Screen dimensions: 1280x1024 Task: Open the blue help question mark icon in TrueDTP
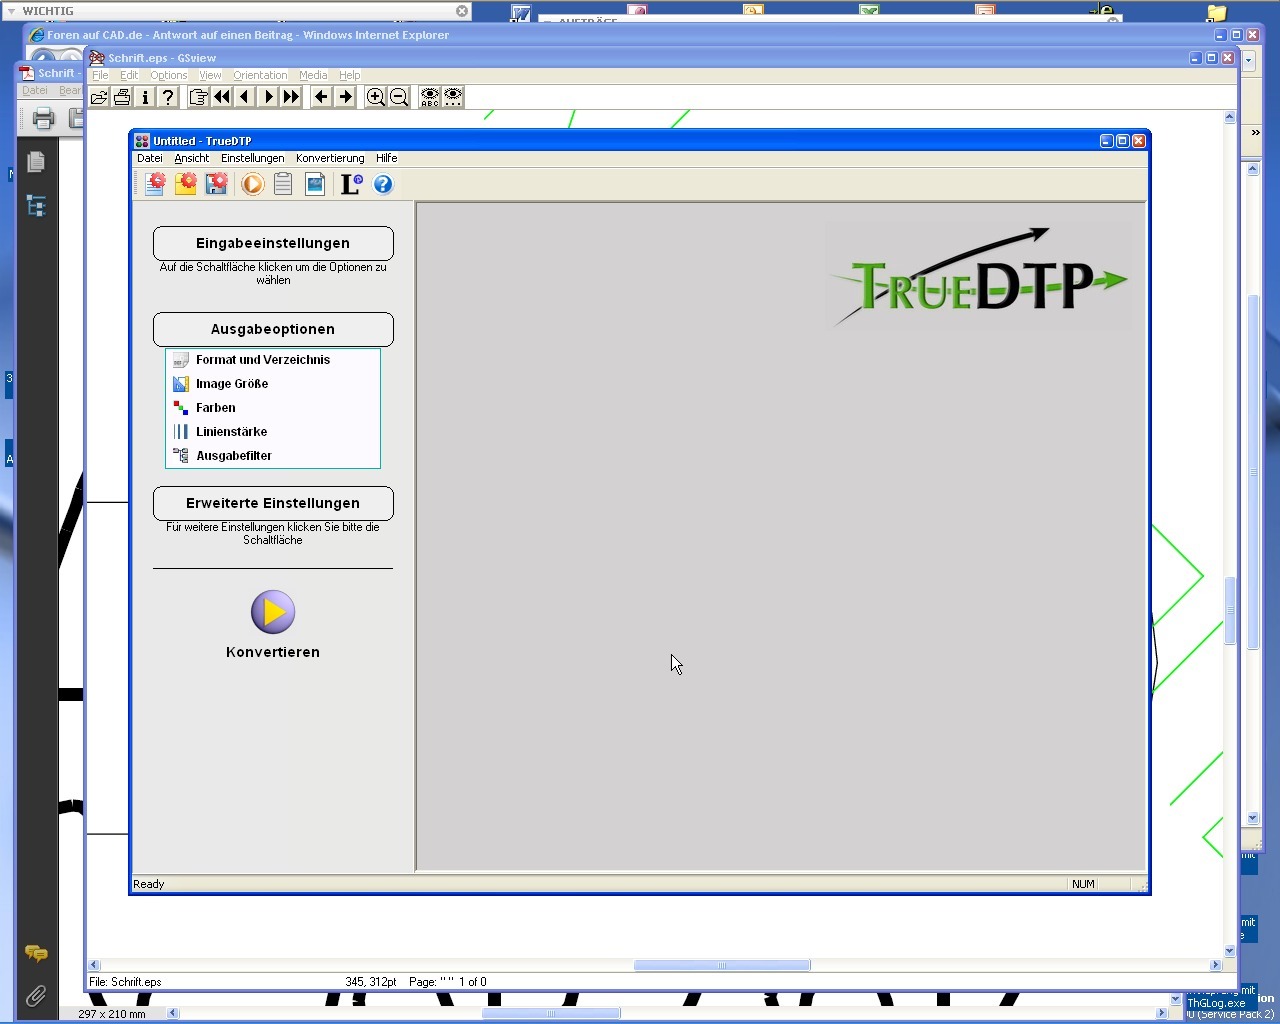pyautogui.click(x=383, y=184)
